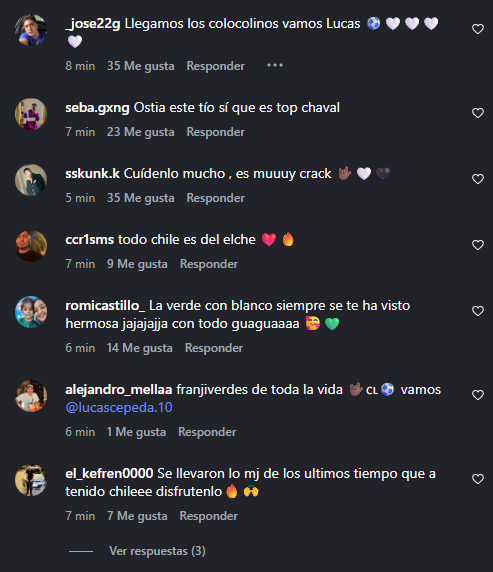
Task: View 14 Me gusta on romicastillo_'s comment
Action: pos(140,348)
